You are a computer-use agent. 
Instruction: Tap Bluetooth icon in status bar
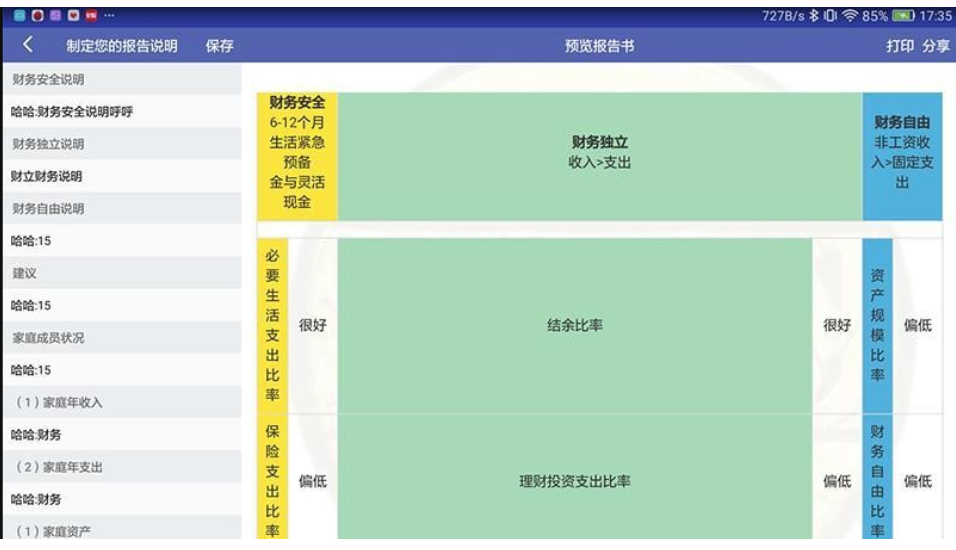(814, 16)
